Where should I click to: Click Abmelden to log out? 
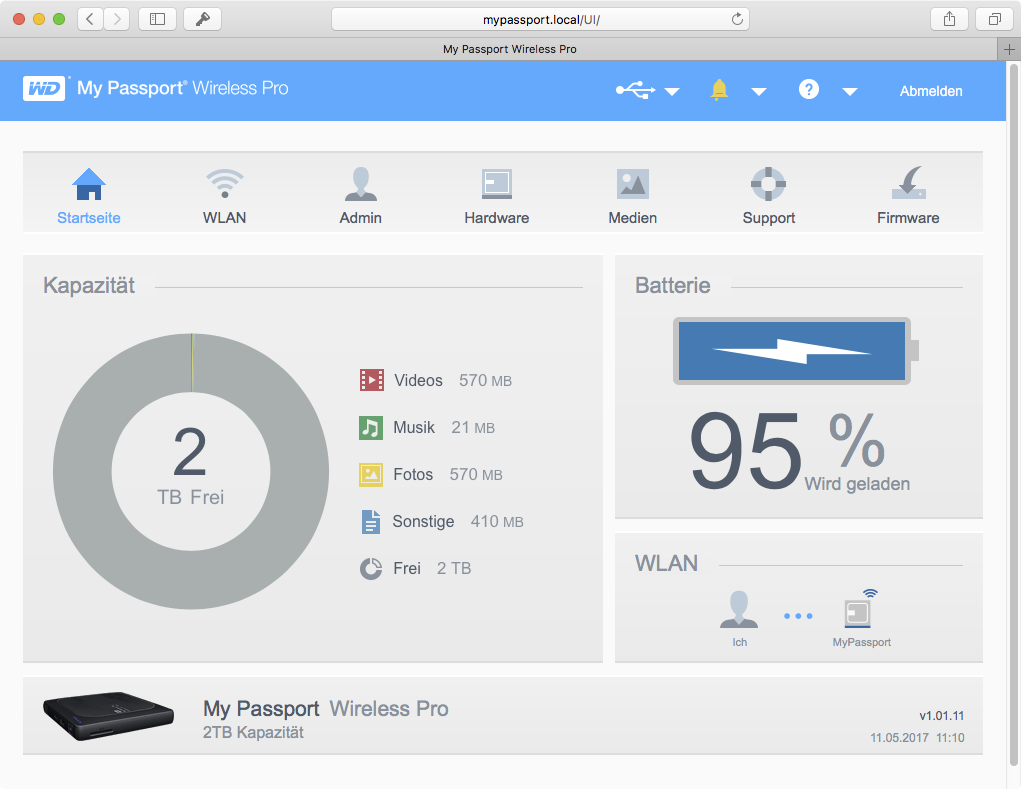[x=931, y=91]
